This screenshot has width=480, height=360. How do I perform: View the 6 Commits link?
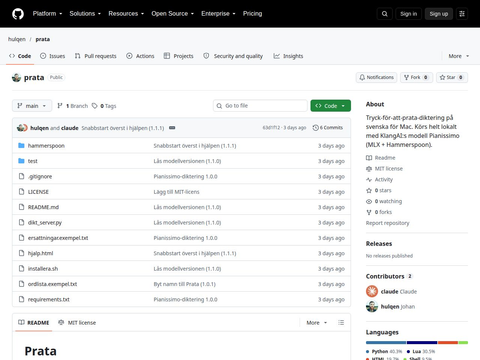tap(328, 128)
